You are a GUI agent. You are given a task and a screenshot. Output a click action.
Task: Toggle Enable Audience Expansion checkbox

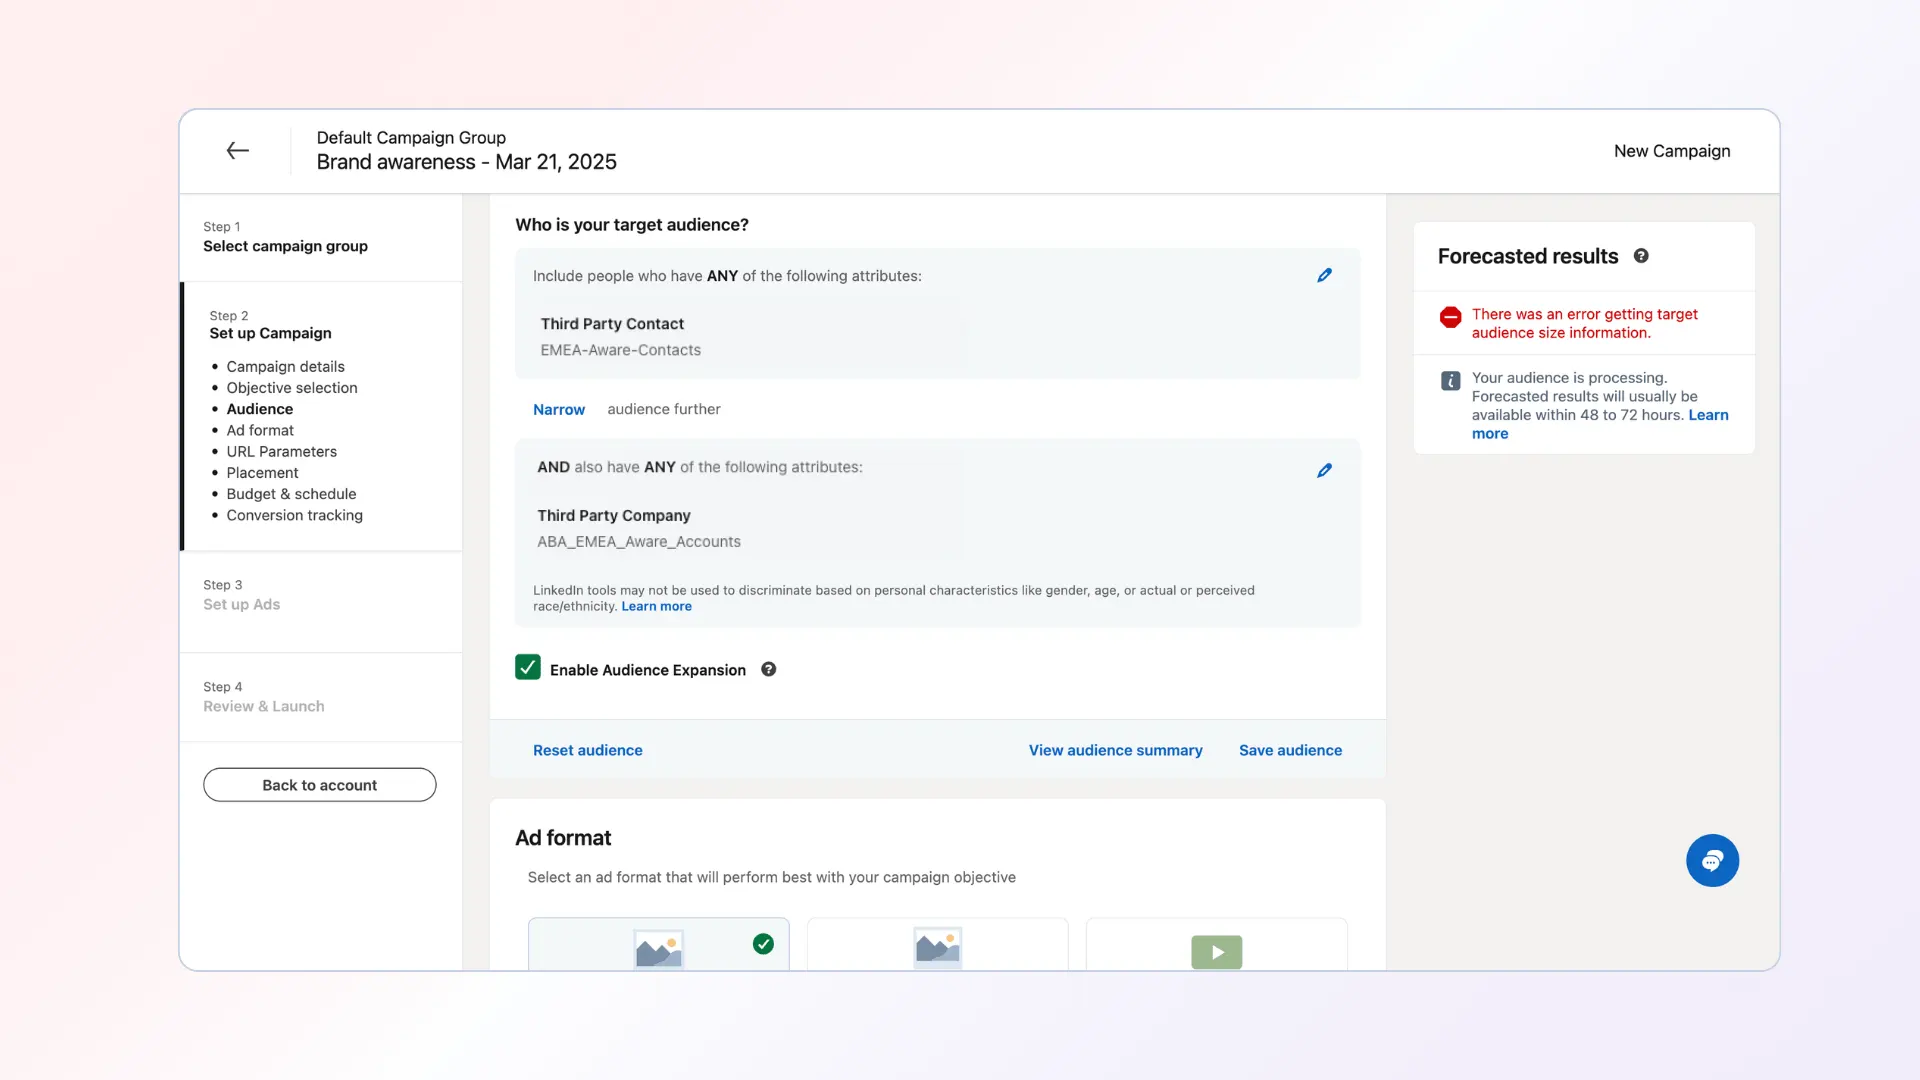pyautogui.click(x=528, y=668)
